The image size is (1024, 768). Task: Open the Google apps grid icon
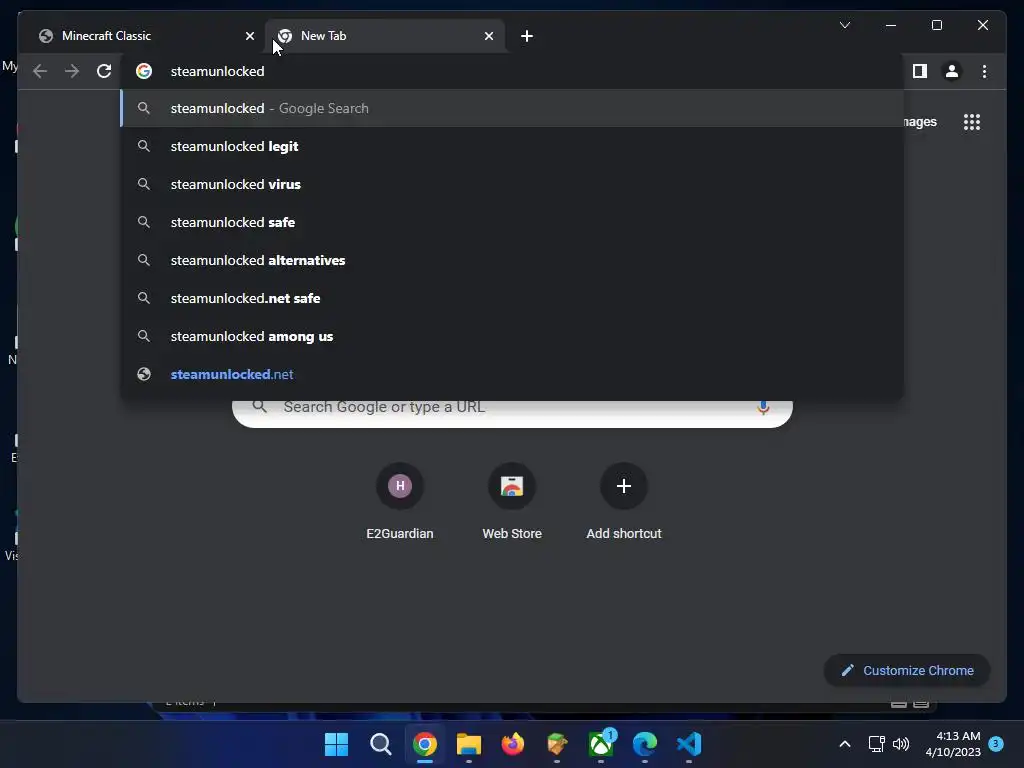[972, 122]
